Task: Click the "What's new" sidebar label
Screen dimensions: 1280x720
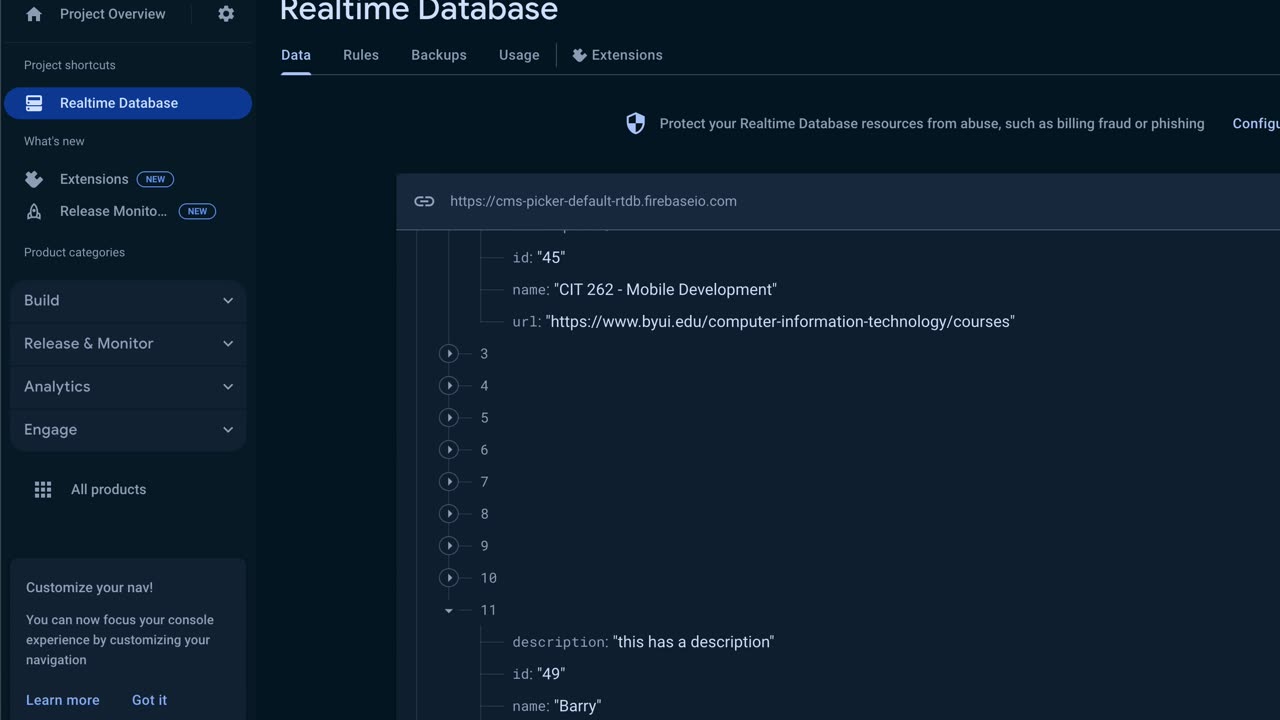Action: (54, 141)
